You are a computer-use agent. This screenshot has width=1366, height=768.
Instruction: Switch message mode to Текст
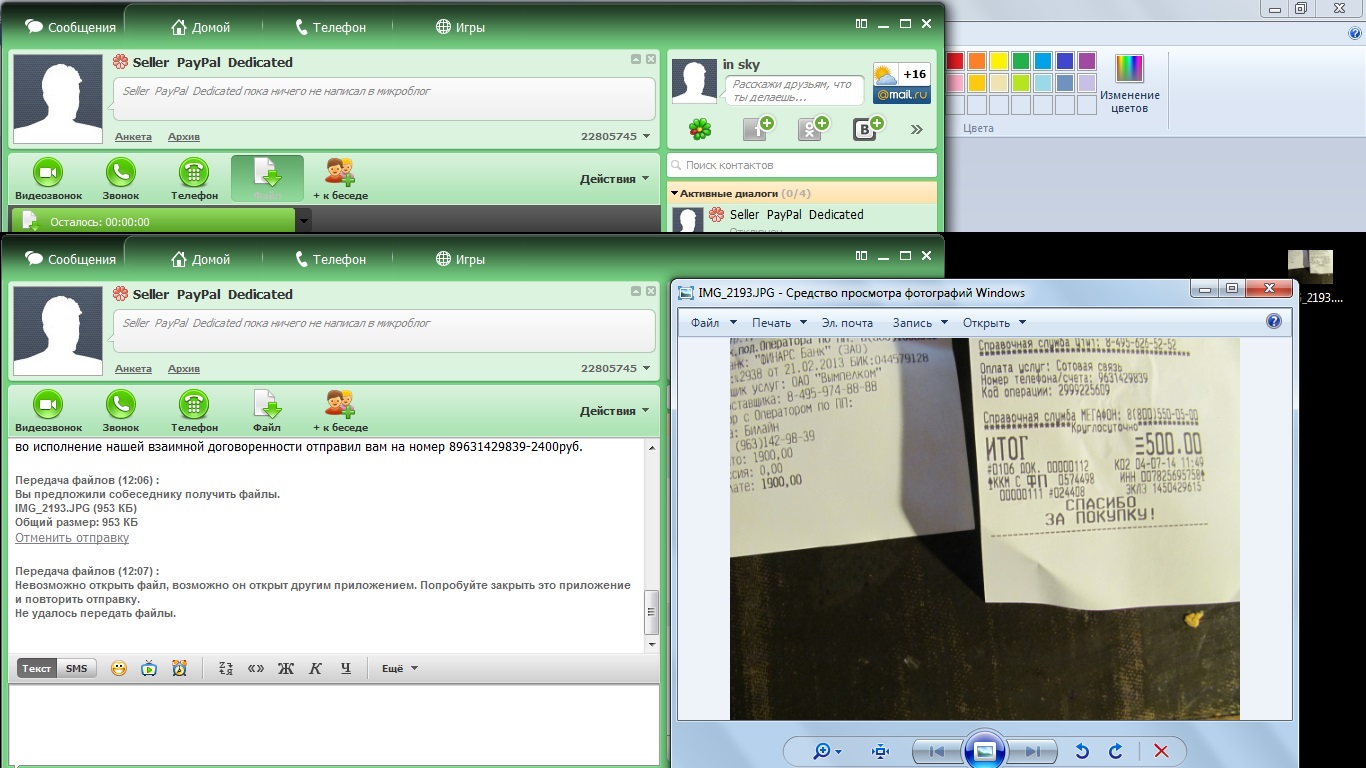click(37, 668)
